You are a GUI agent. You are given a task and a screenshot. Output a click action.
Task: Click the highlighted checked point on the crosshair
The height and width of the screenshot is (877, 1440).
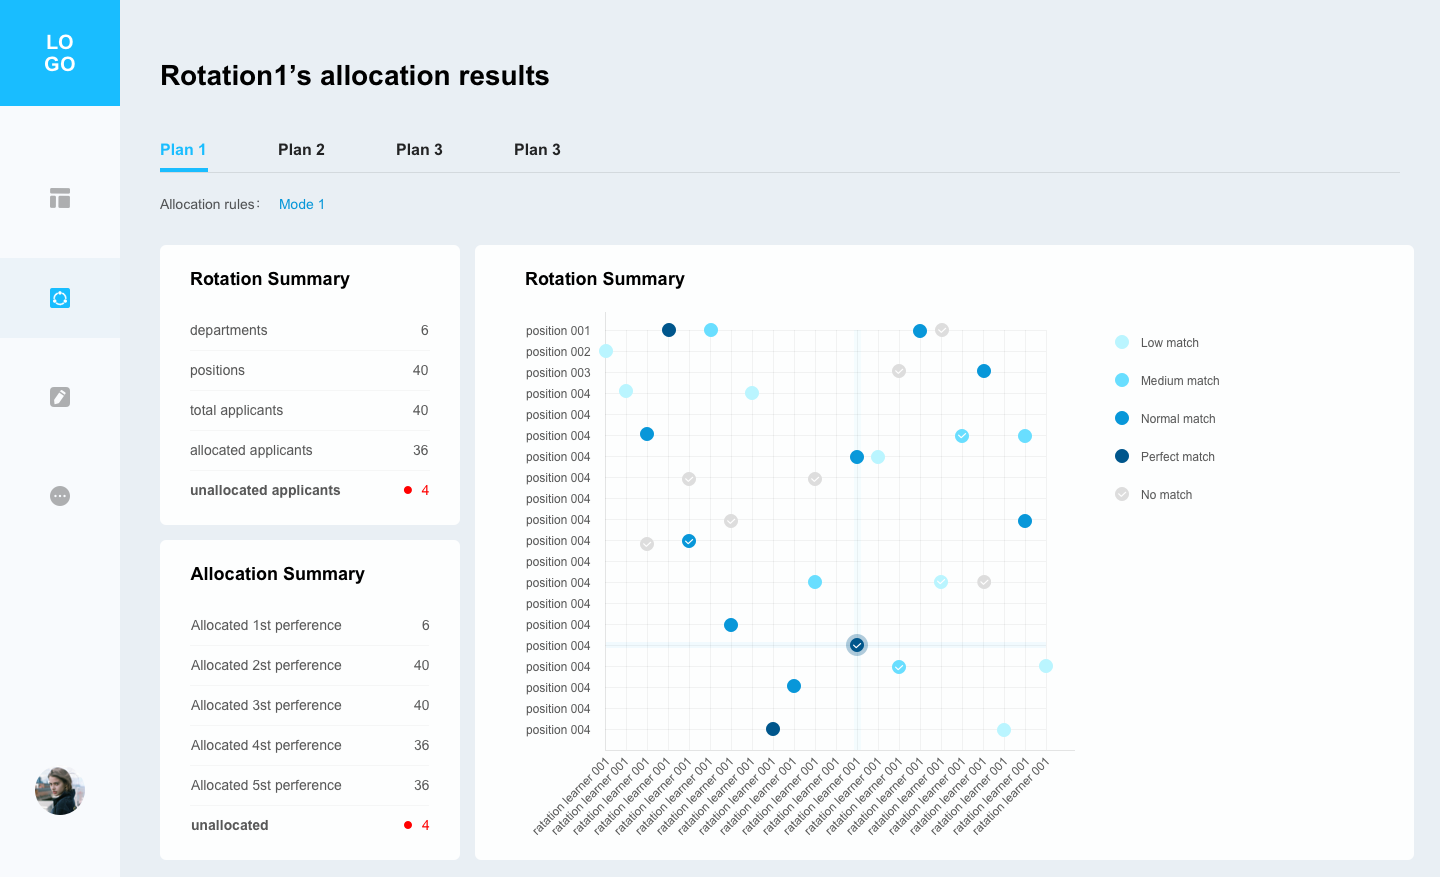point(857,645)
